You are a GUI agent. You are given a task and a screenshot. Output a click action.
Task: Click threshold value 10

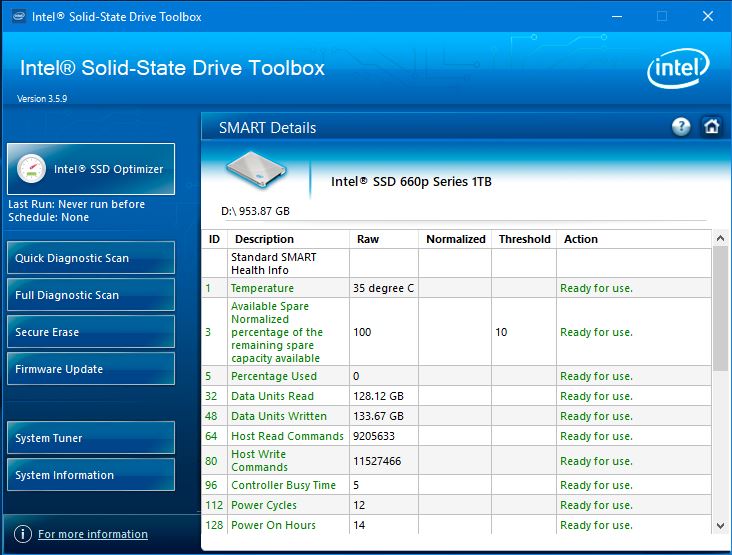pos(501,332)
